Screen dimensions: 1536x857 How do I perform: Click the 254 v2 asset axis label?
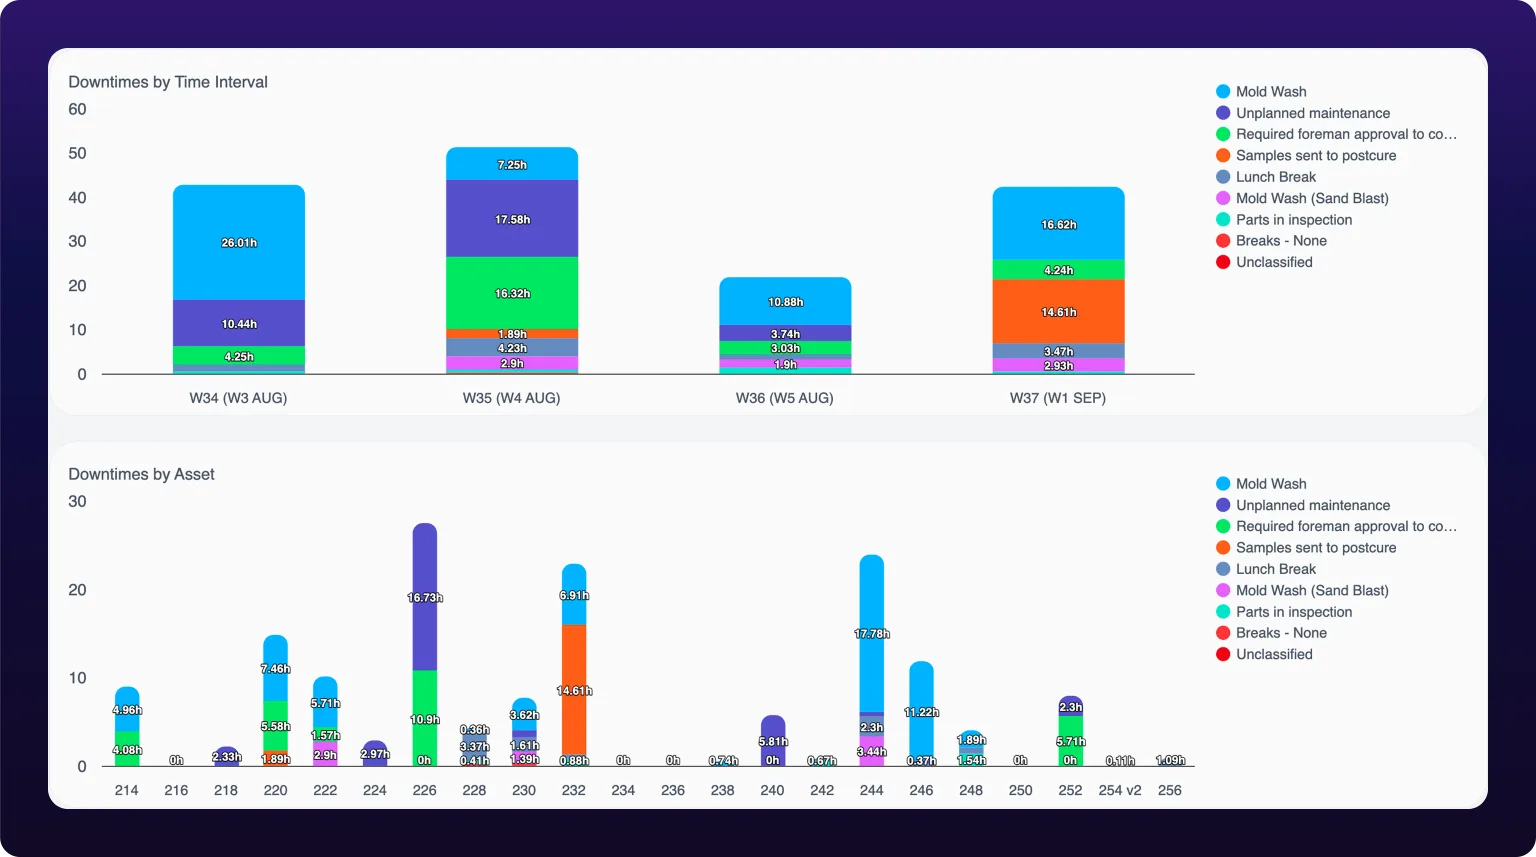(x=1120, y=790)
